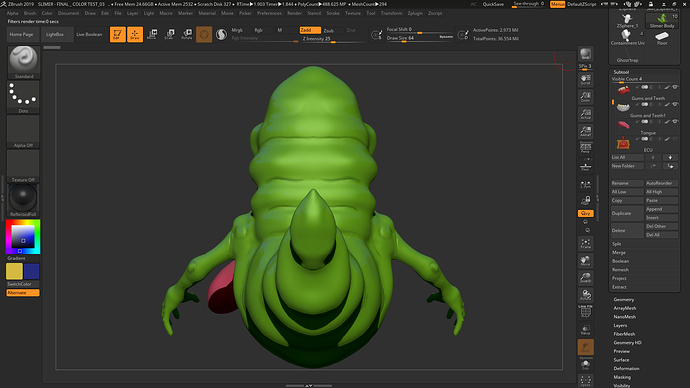Click the sculptris pro S icon
The image size is (690, 388).
tap(221, 34)
